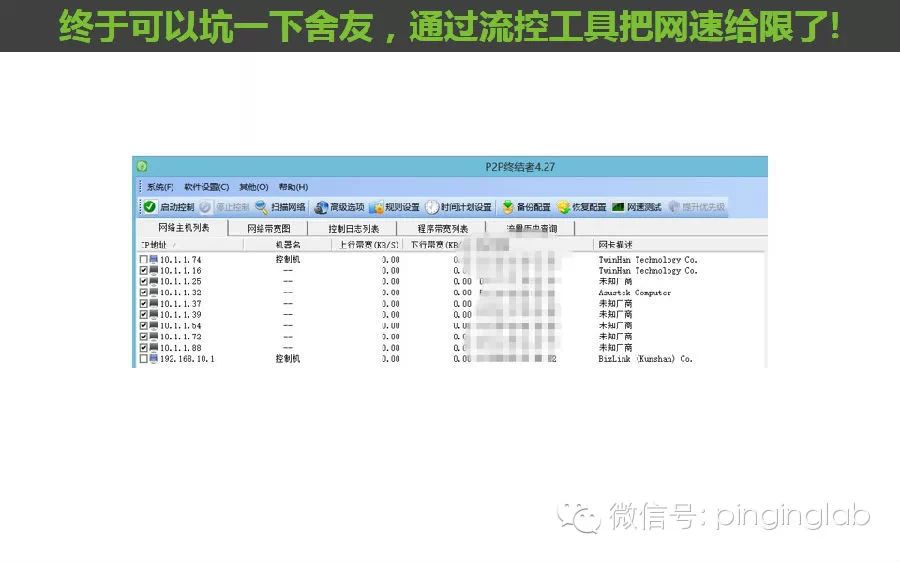Check the box for host 192.168.10.1
Screen dimensions: 900x562
(x=143, y=359)
